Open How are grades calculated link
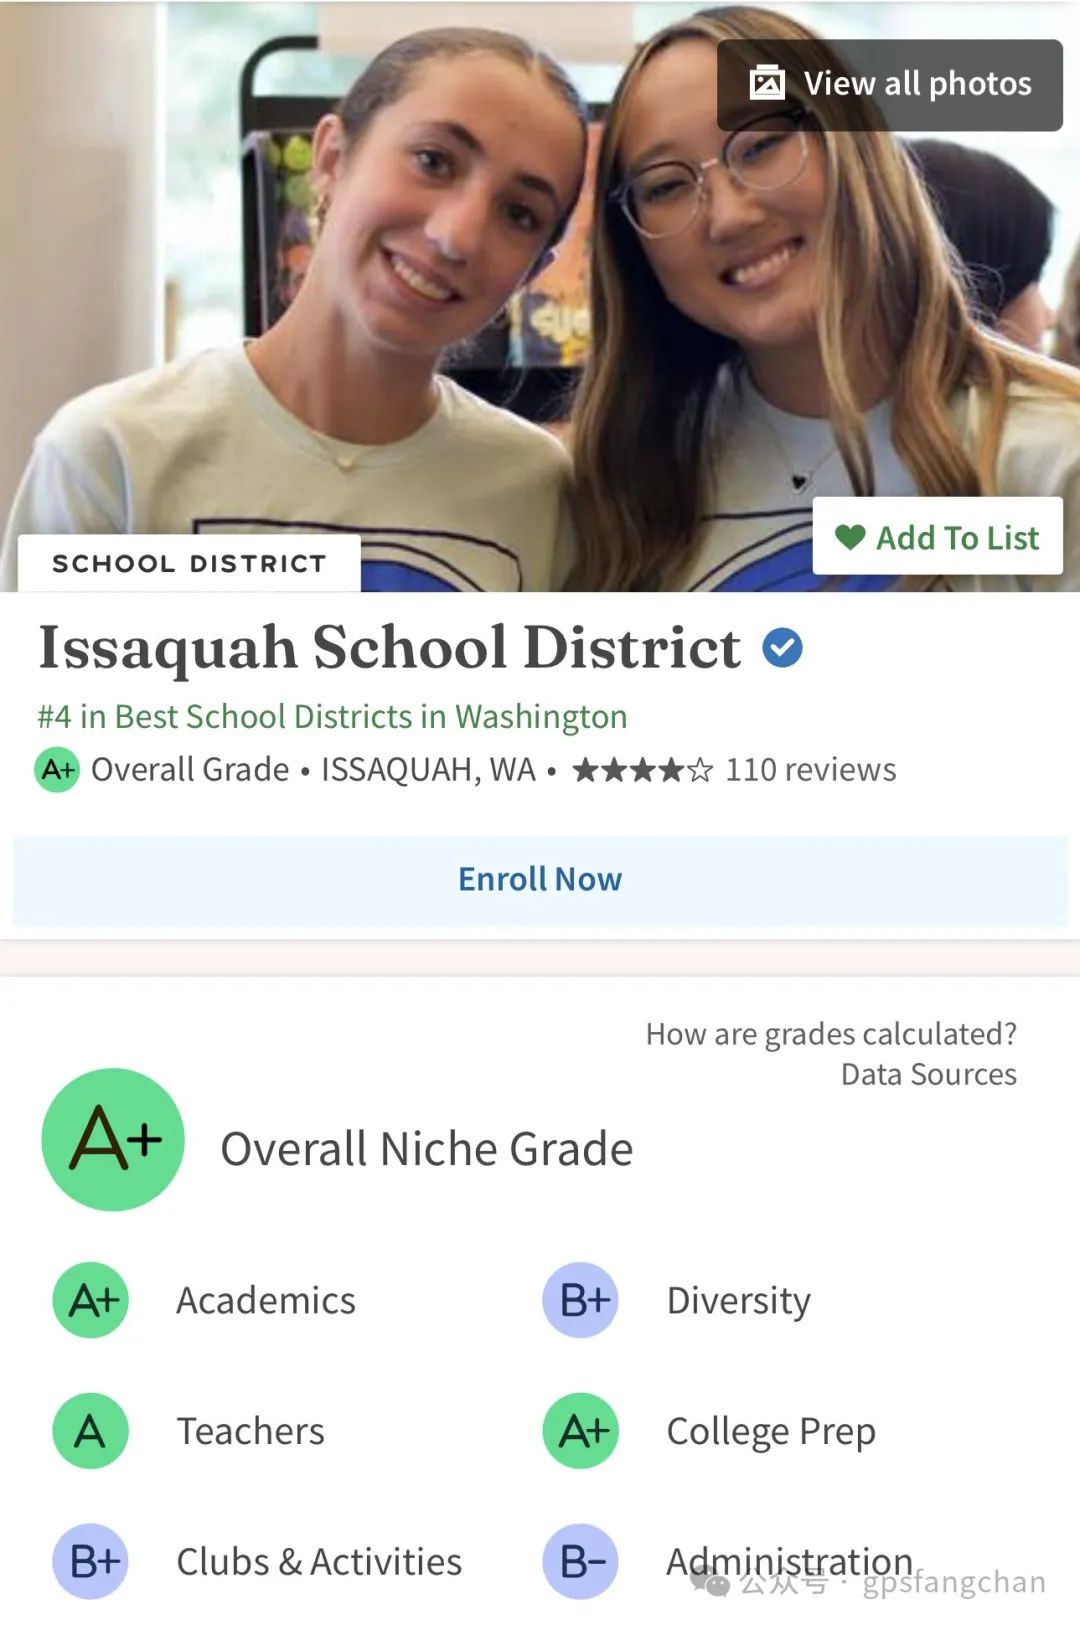This screenshot has width=1080, height=1625. pyautogui.click(x=831, y=1034)
